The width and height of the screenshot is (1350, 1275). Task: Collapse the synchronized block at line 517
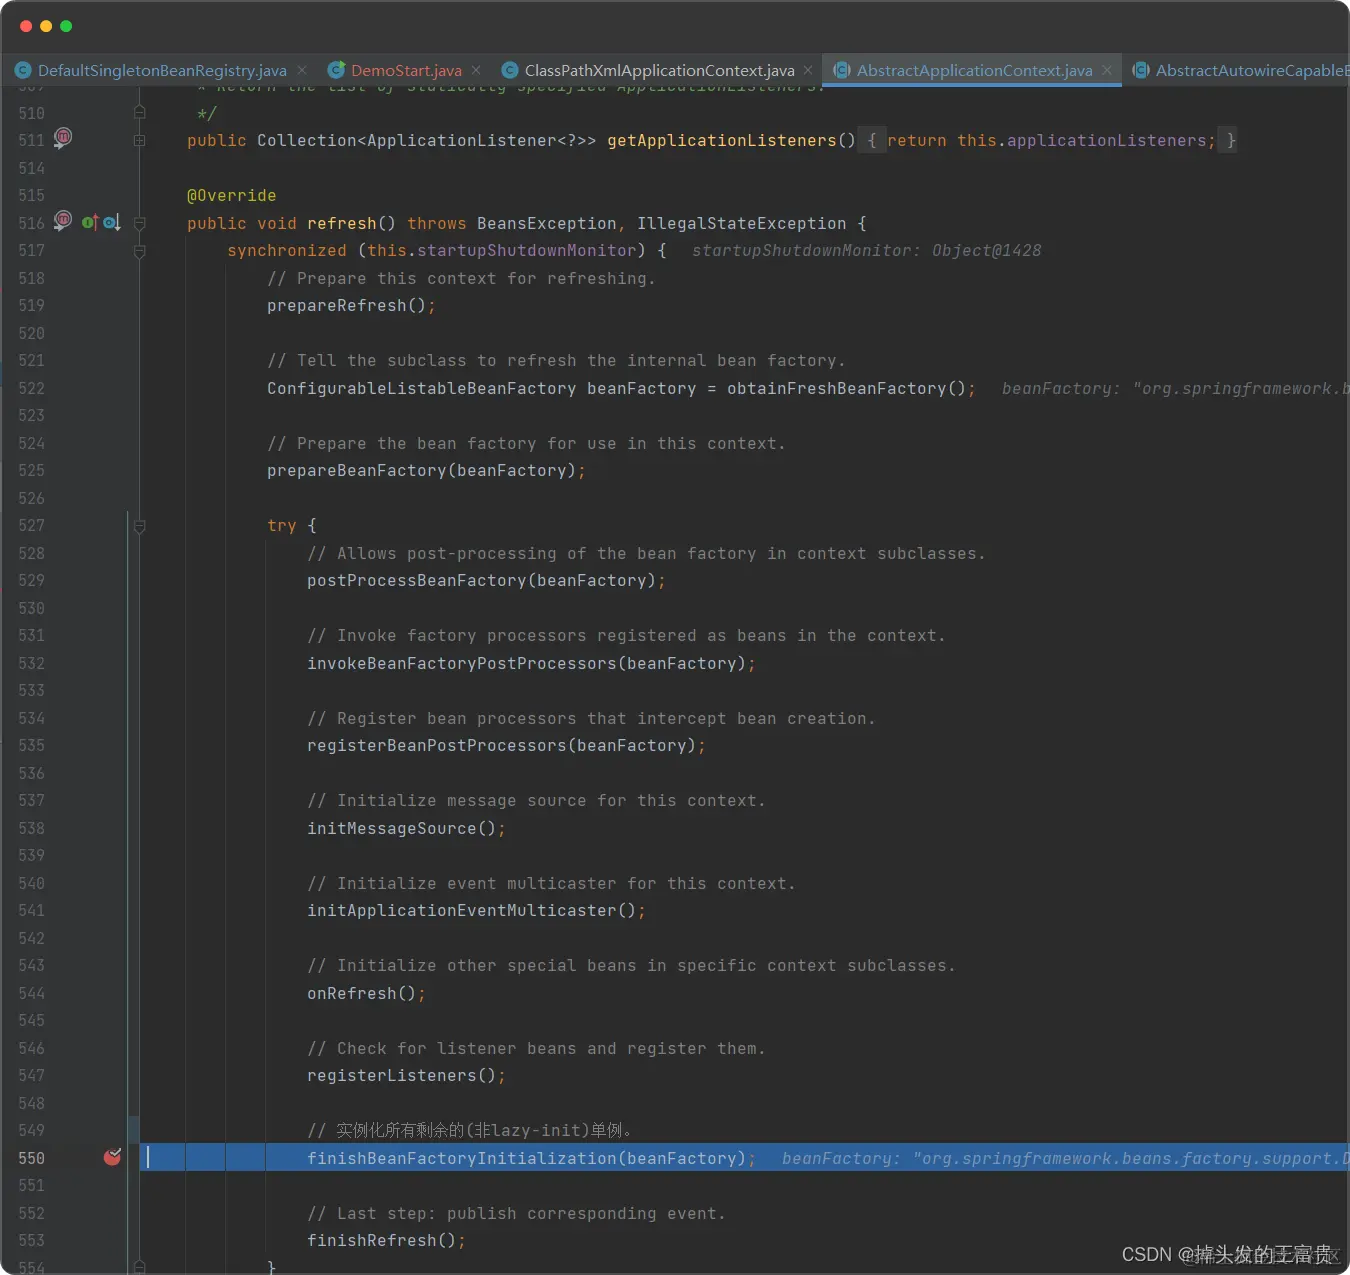140,251
